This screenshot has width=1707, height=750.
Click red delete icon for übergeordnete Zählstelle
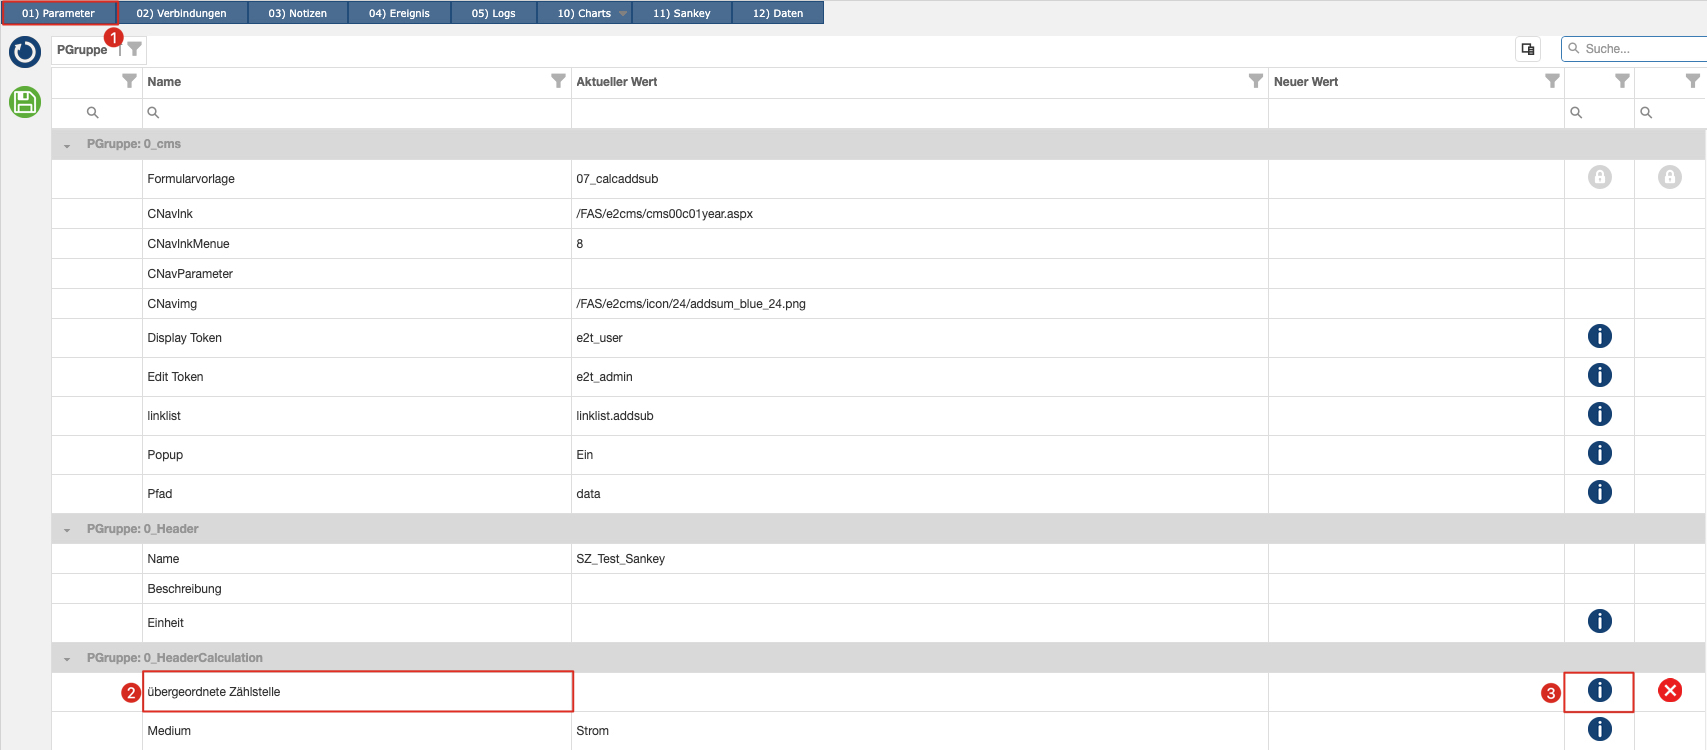point(1670,691)
